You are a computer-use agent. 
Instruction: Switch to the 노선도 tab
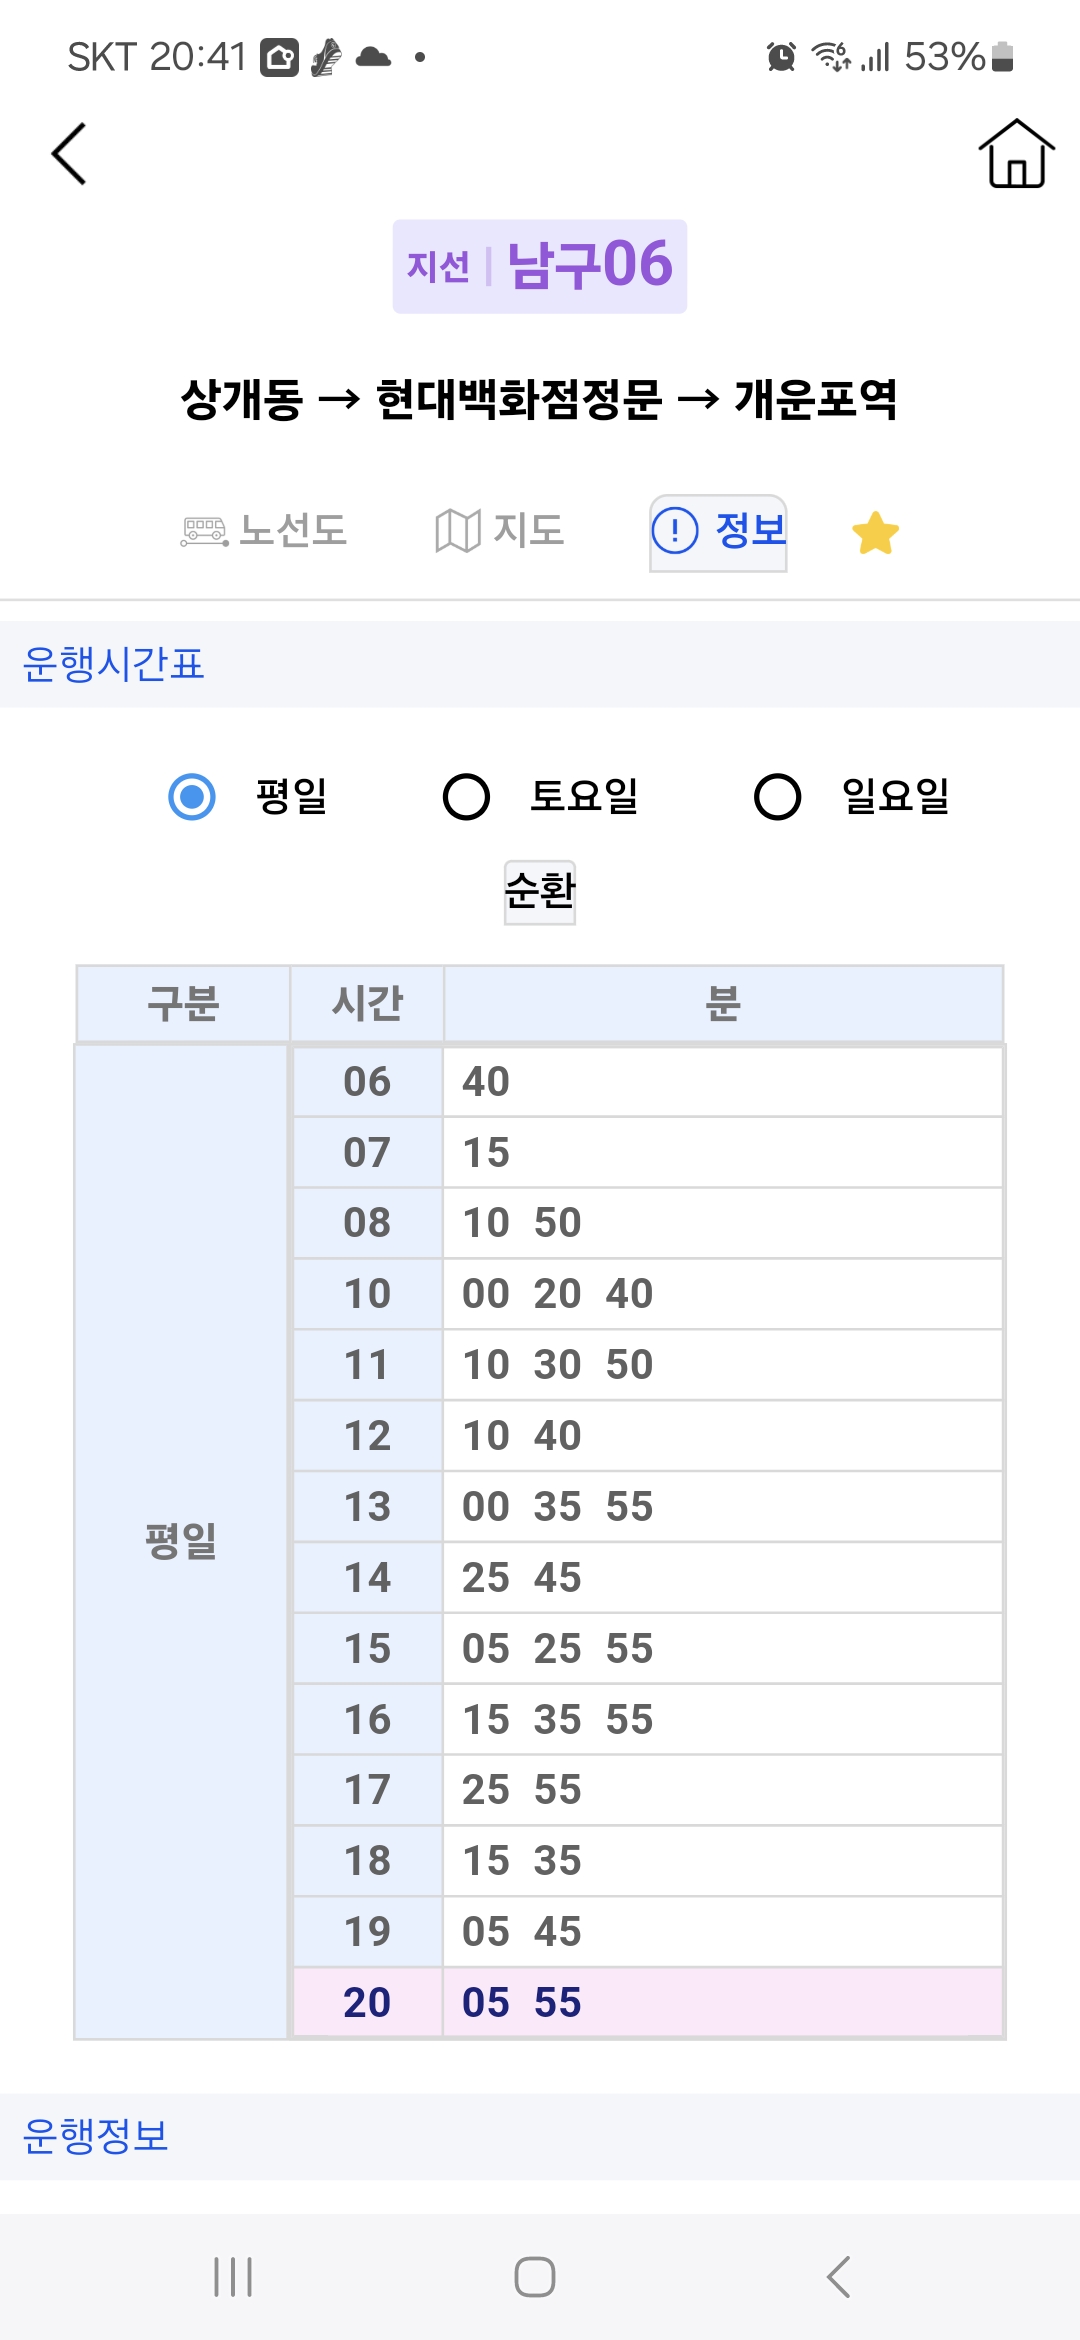point(293,531)
